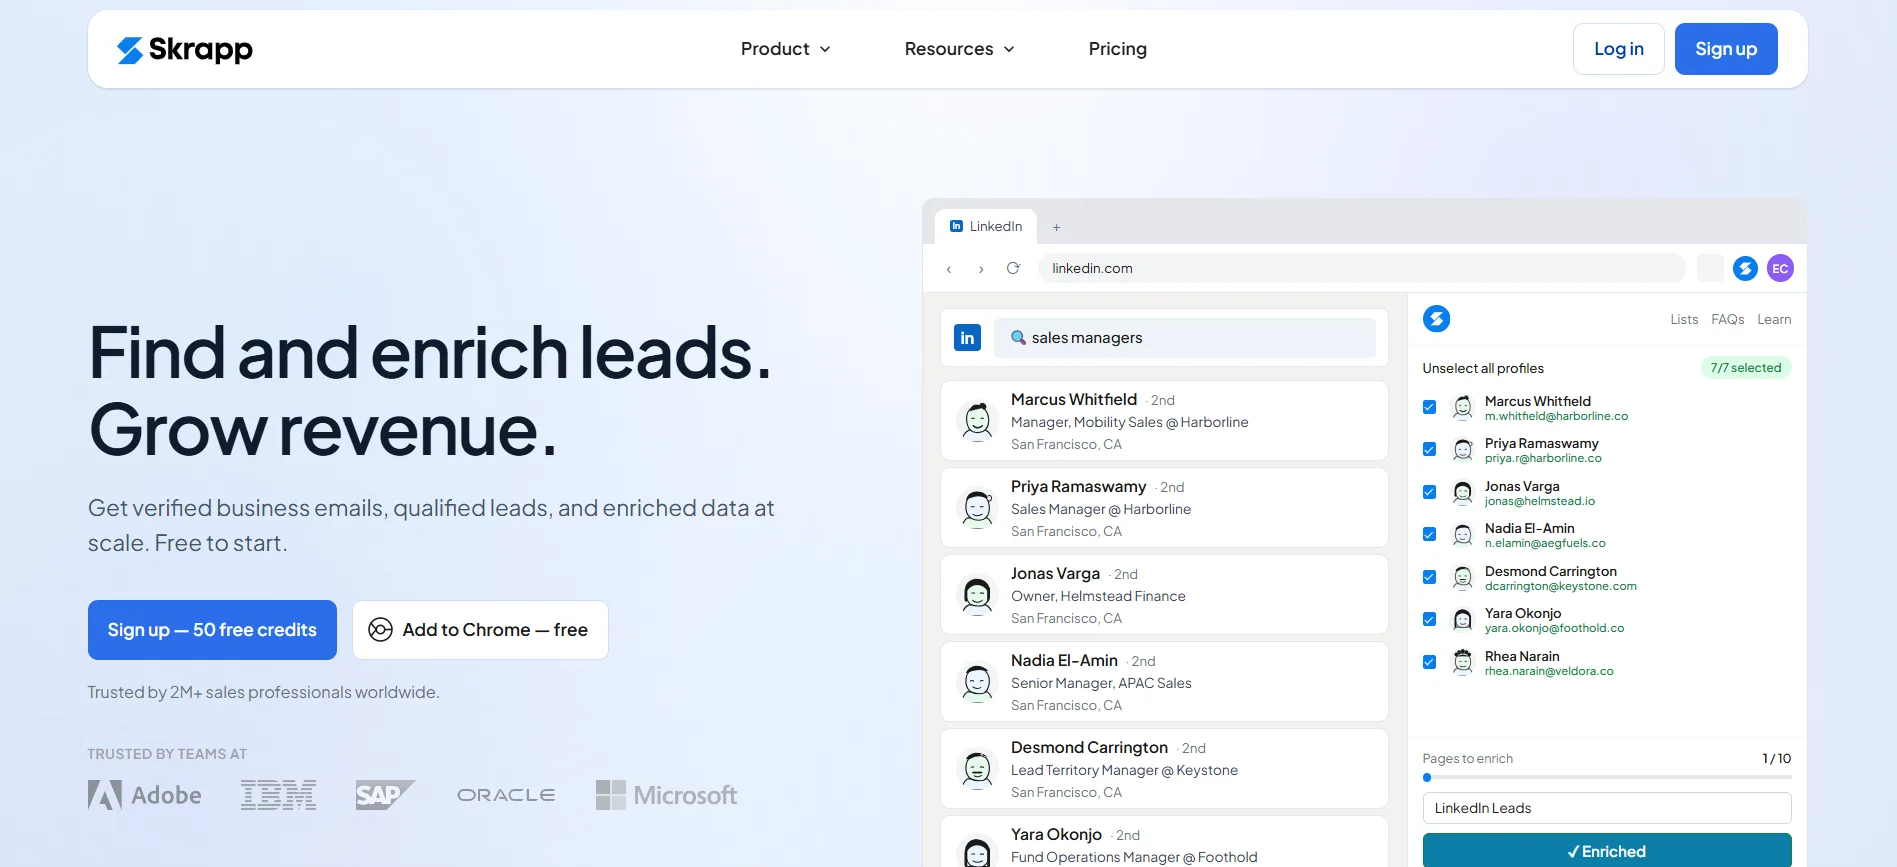The width and height of the screenshot is (1897, 867).
Task: Uncheck Marcus Whitfield in Skrapp panel
Action: tap(1429, 407)
